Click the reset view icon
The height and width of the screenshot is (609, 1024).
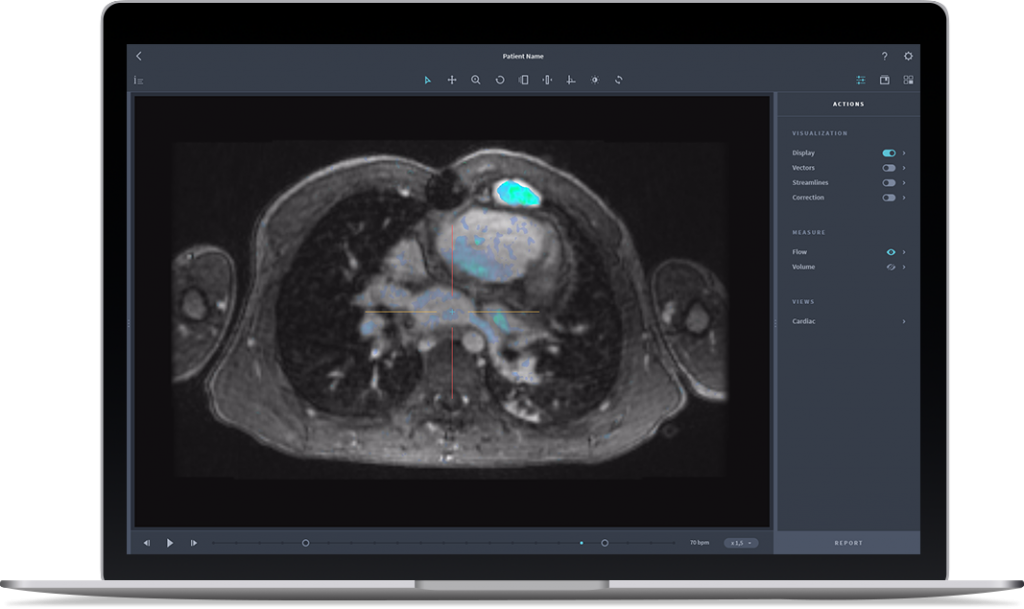coord(619,79)
